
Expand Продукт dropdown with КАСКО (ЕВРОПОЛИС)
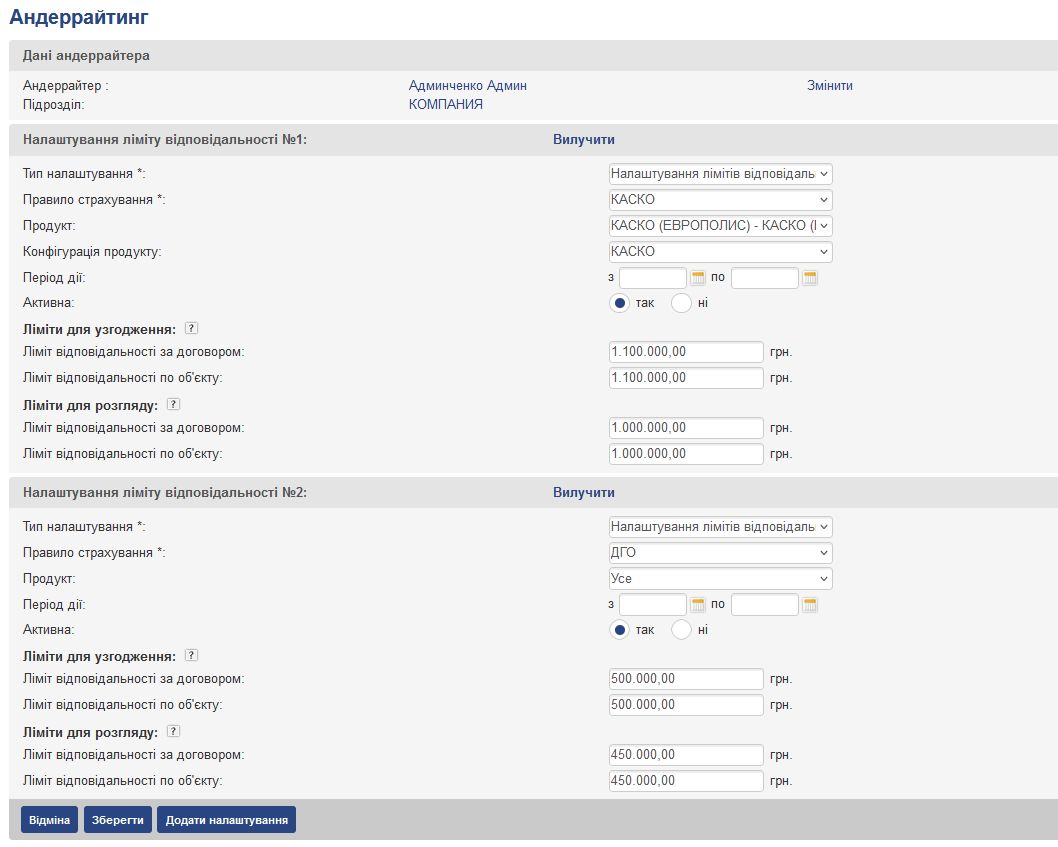point(720,226)
